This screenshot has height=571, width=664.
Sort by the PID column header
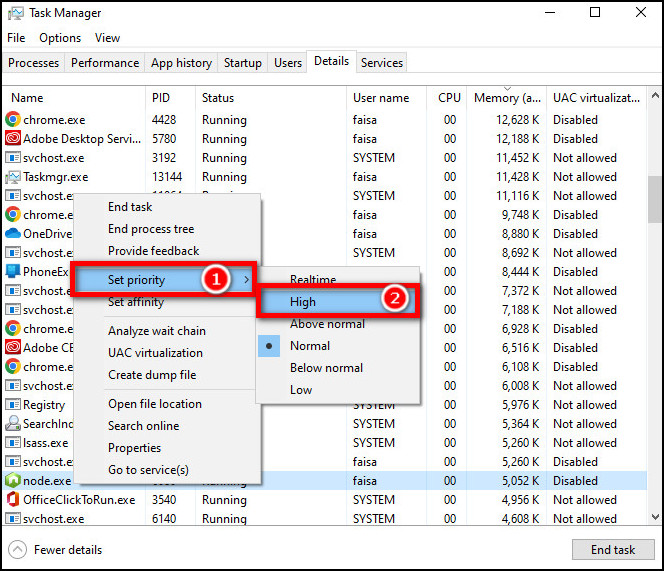[x=171, y=98]
